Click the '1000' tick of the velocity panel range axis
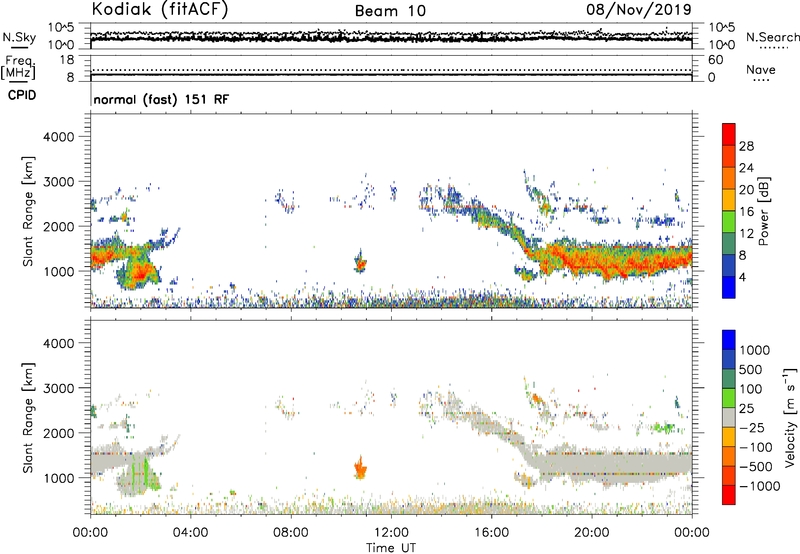Screen dimensions: 800x554 [59, 478]
